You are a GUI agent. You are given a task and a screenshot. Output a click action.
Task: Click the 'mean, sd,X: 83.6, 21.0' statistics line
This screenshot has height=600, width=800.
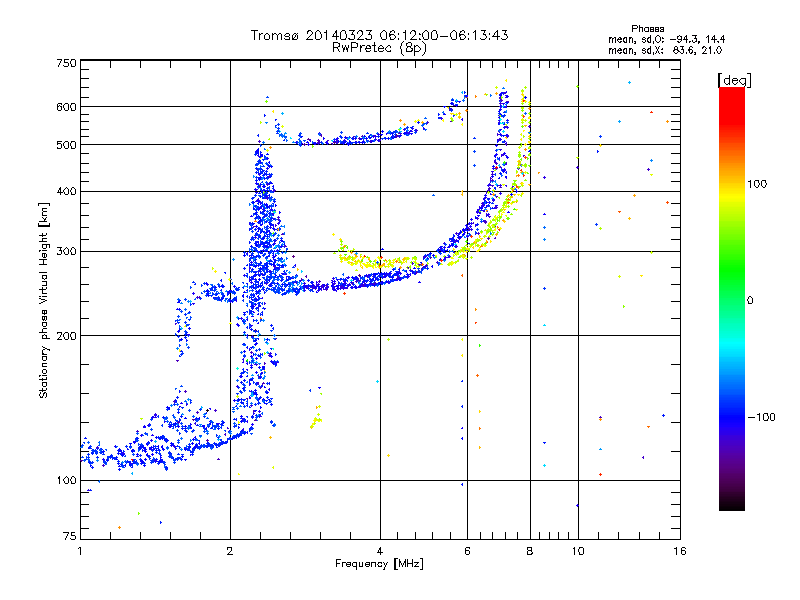665,50
